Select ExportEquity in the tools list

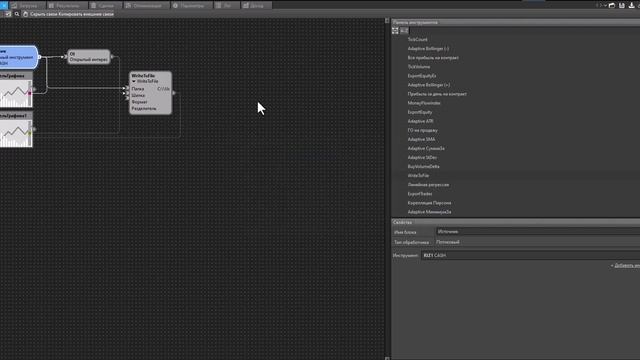(x=420, y=112)
